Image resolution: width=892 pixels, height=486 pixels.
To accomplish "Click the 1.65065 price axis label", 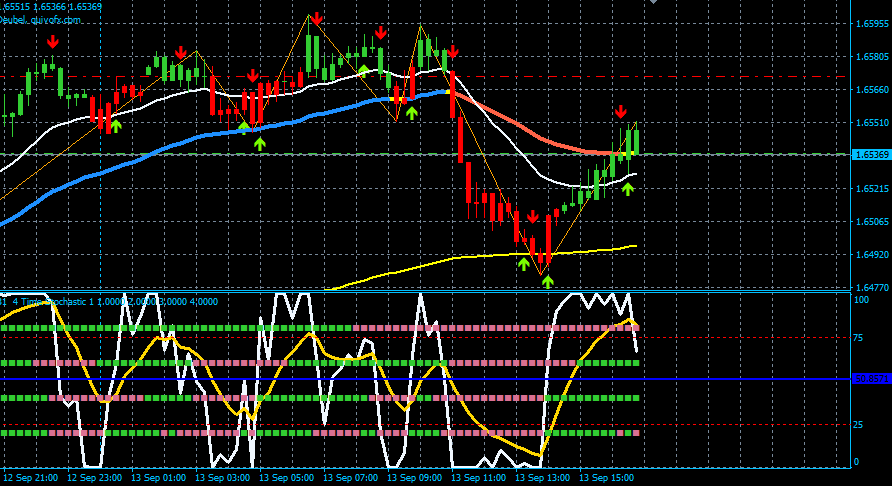I will click(872, 221).
